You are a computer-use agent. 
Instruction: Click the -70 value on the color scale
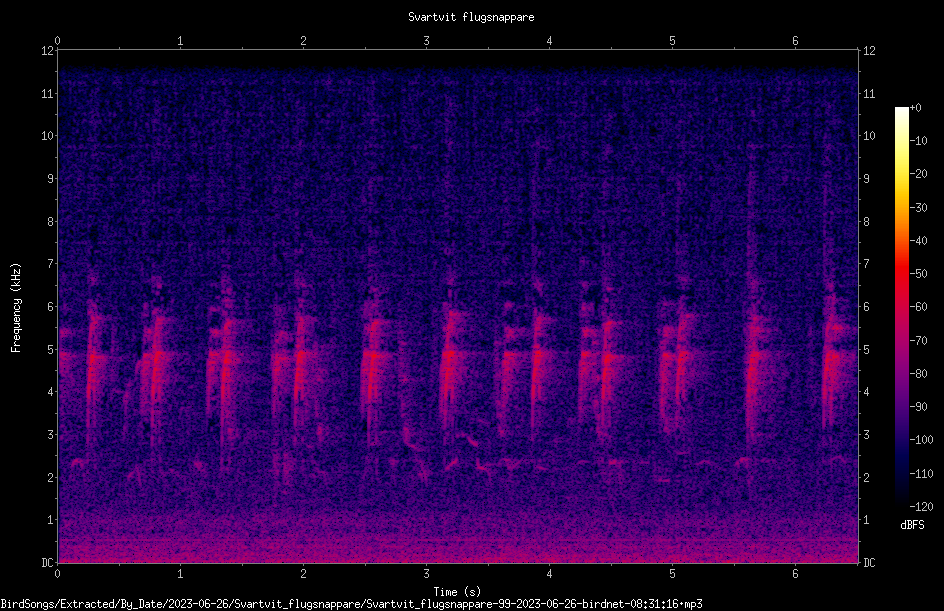[919, 341]
